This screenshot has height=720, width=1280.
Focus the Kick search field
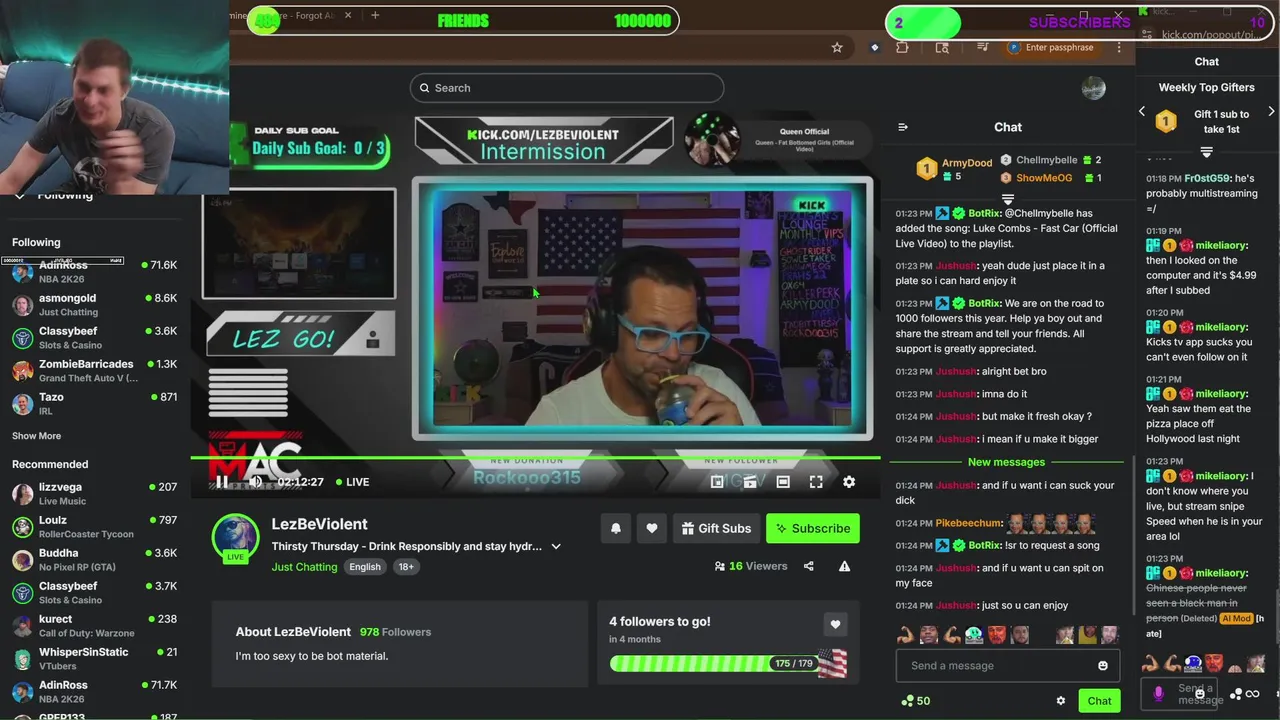tap(566, 88)
